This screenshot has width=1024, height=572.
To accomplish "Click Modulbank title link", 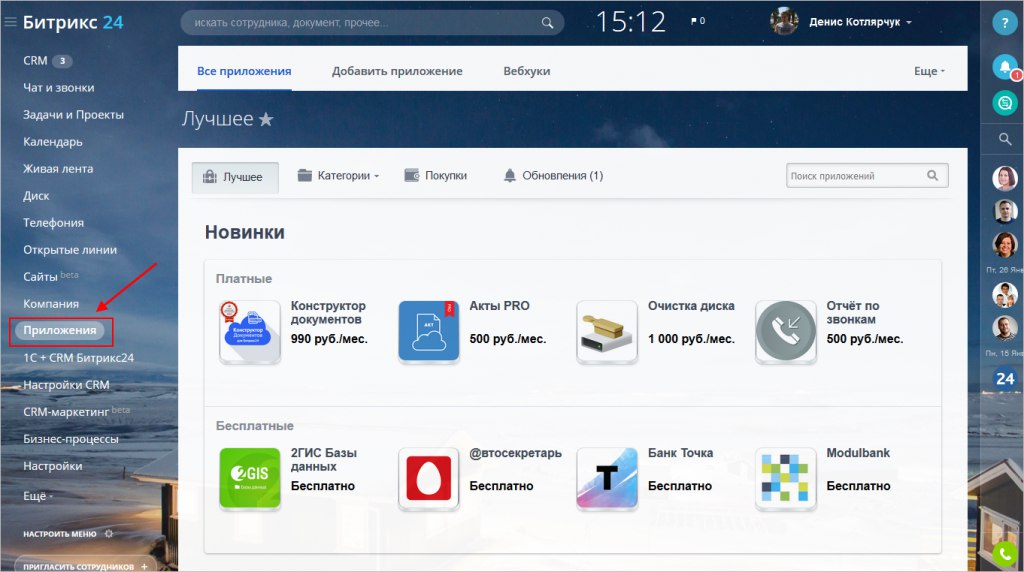I will click(x=858, y=453).
